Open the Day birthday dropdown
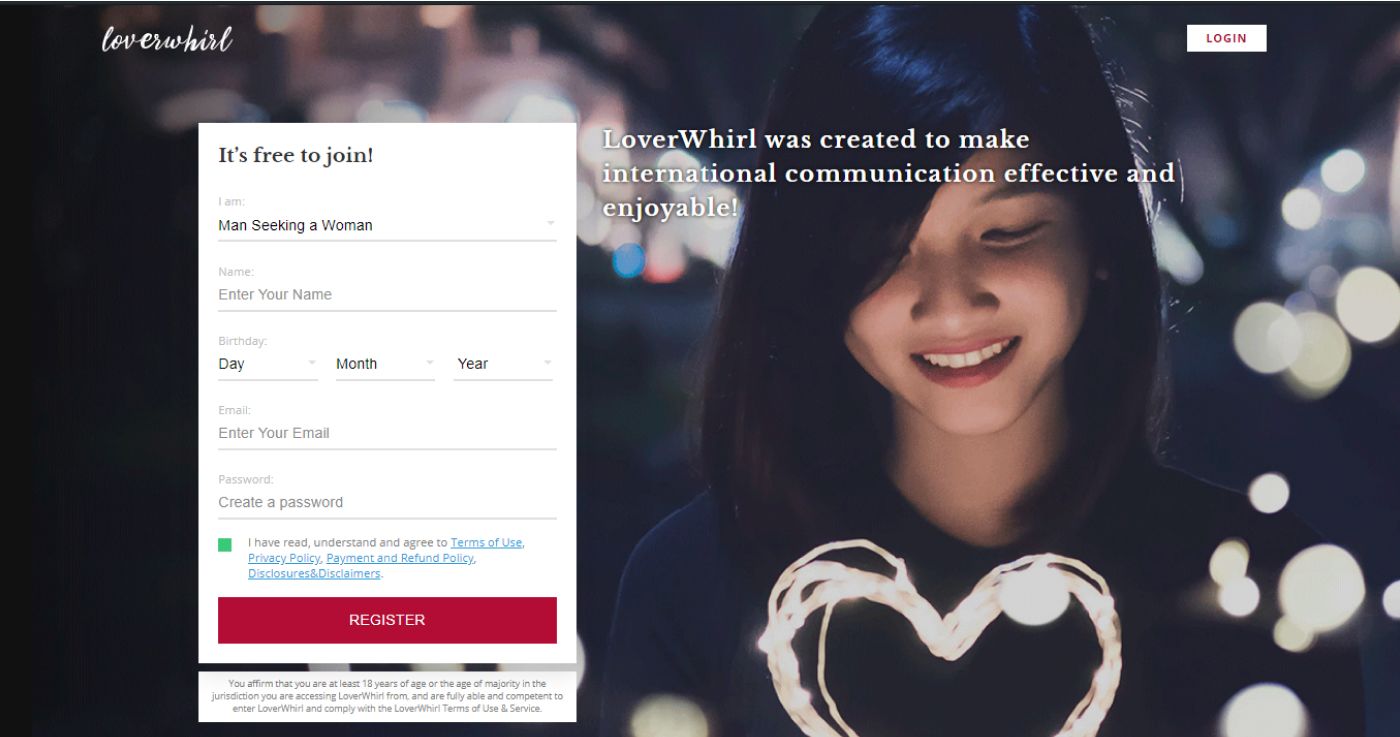This screenshot has width=1400, height=737. (x=268, y=364)
